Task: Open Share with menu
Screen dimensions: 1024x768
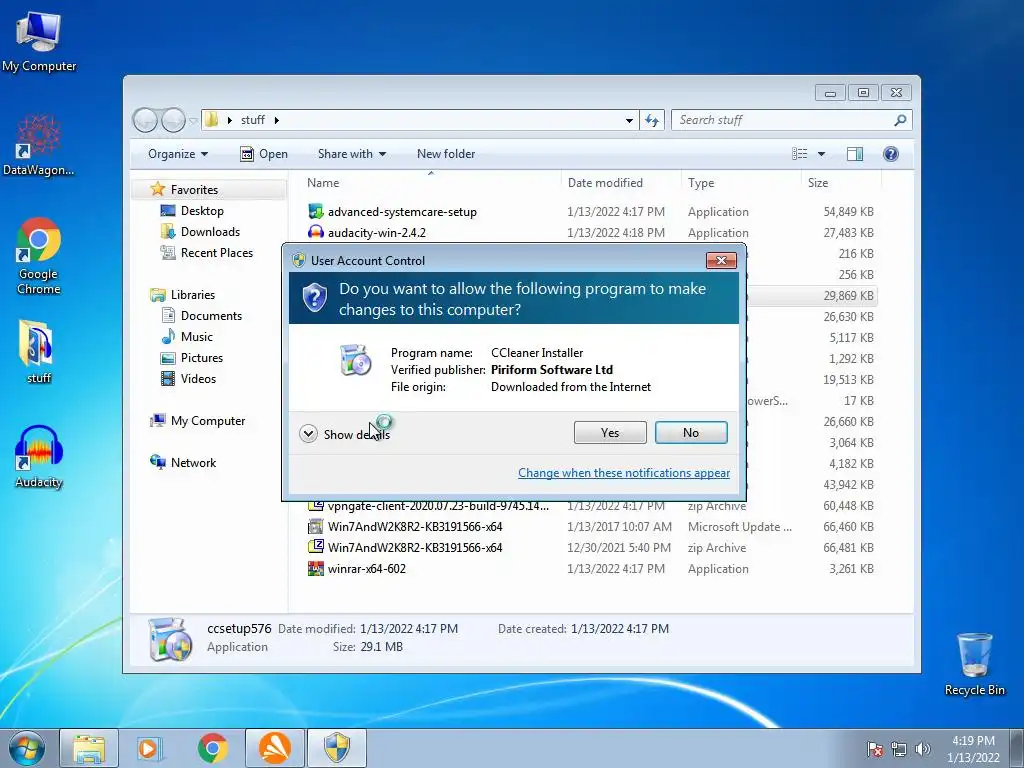Action: 351,154
